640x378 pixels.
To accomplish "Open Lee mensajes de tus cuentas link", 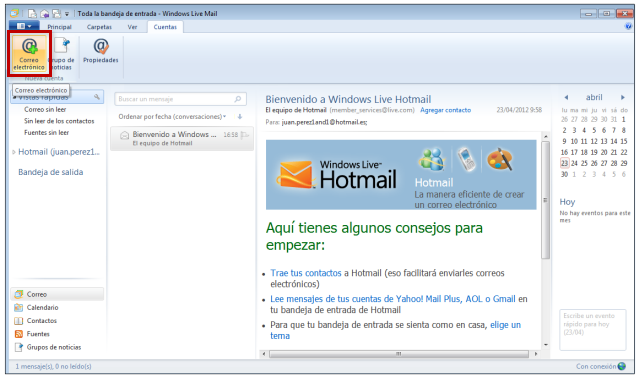I will point(393,299).
